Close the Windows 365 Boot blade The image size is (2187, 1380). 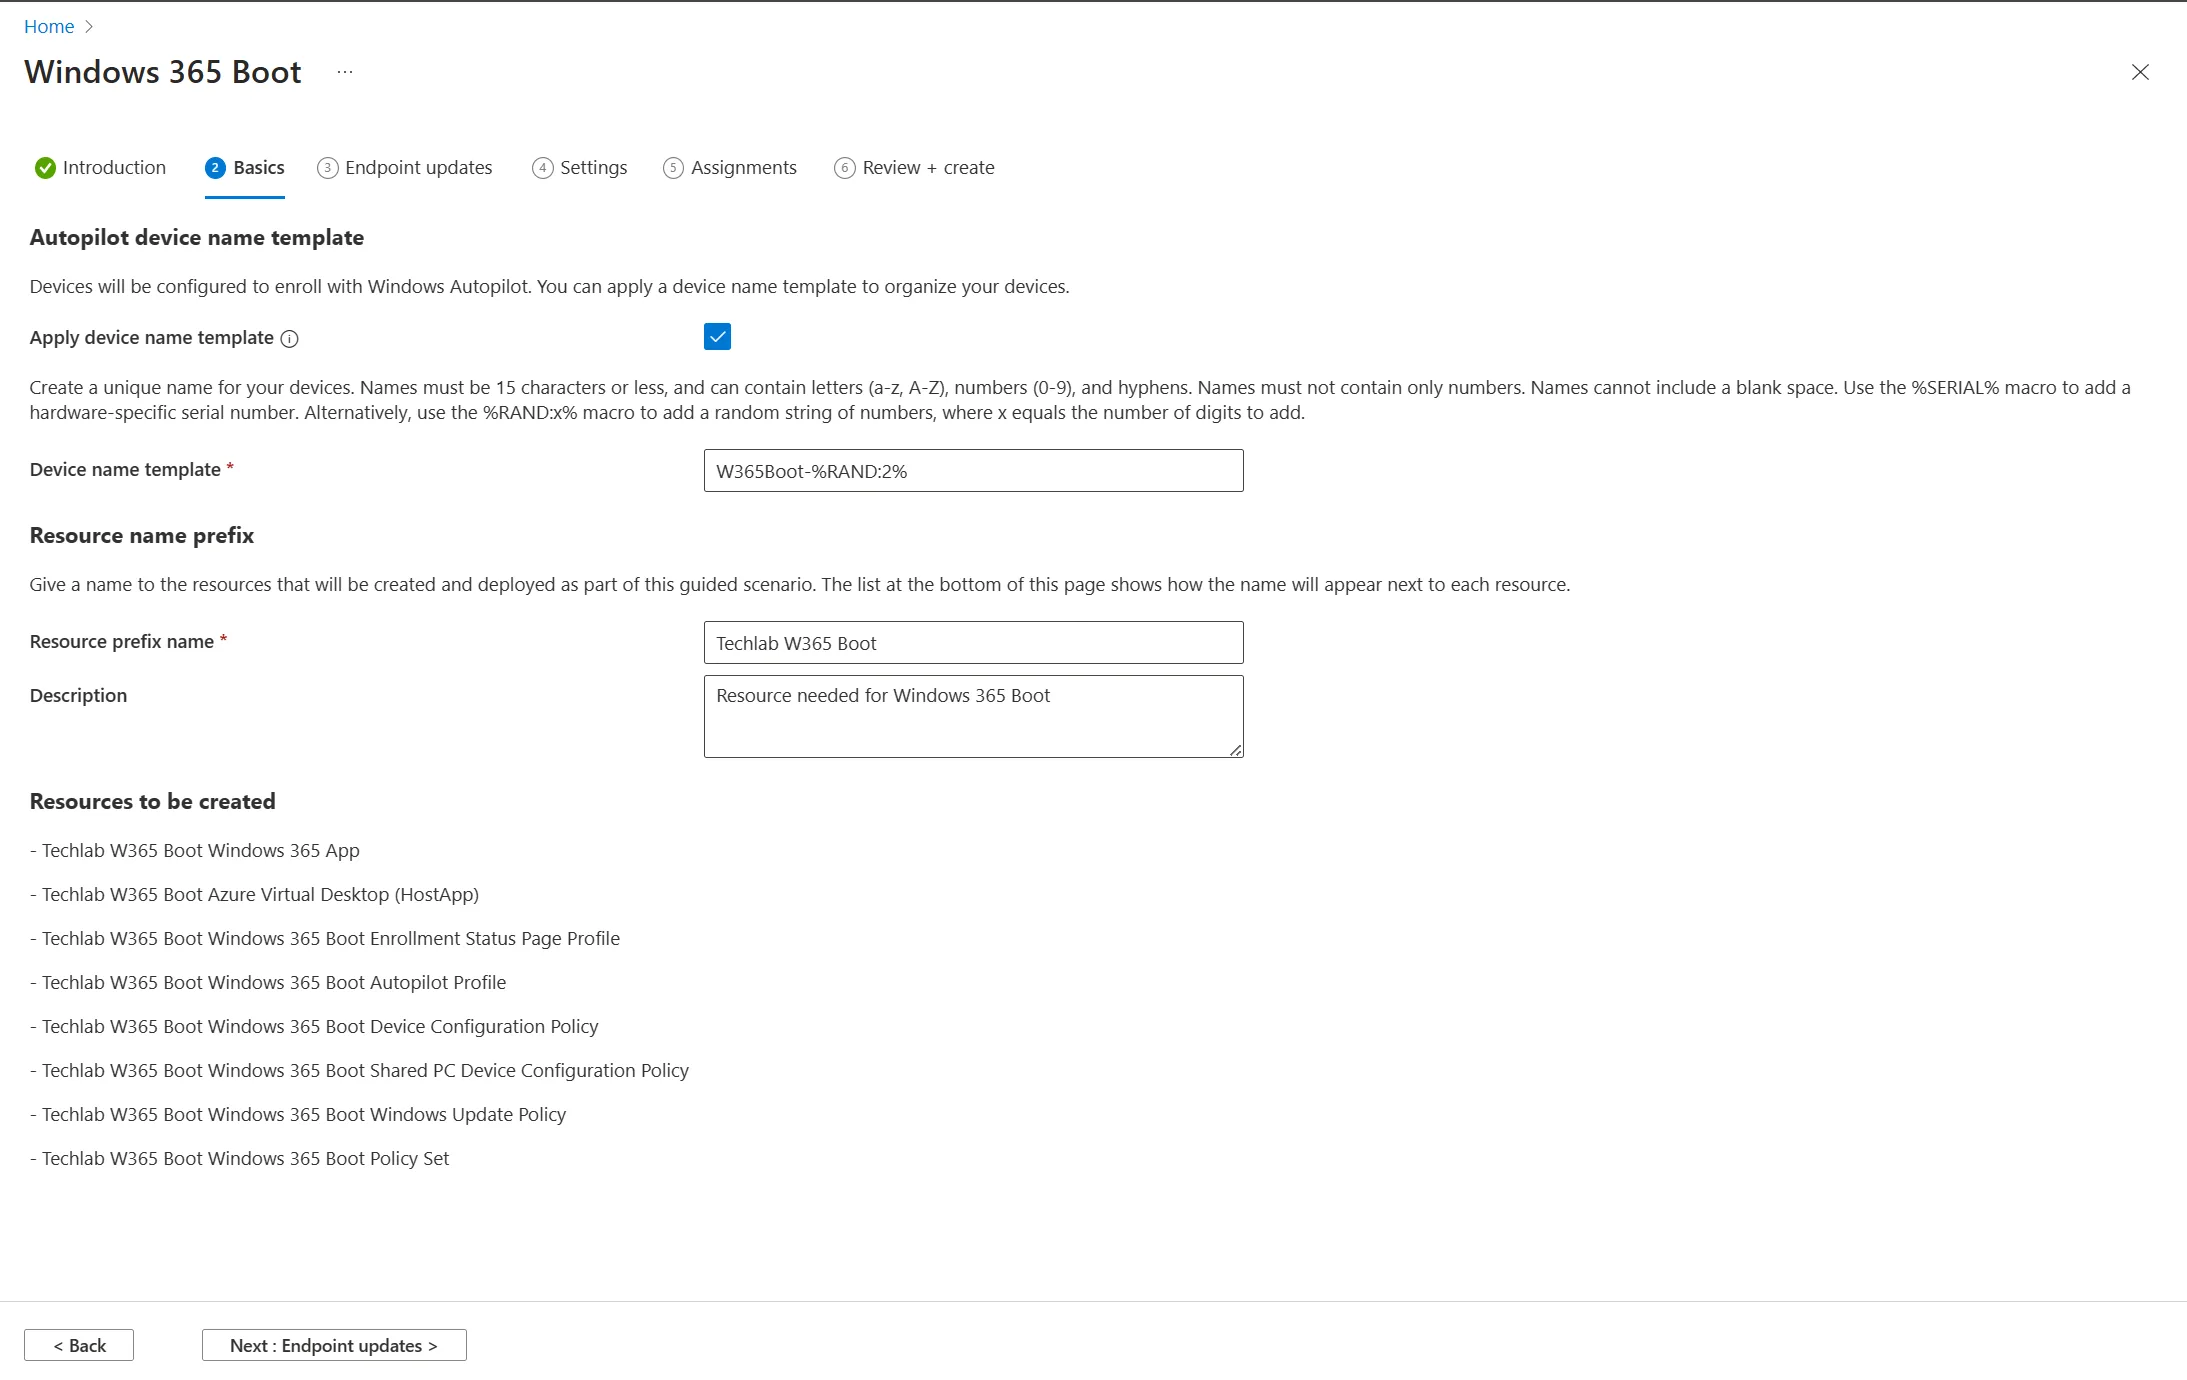tap(2140, 72)
